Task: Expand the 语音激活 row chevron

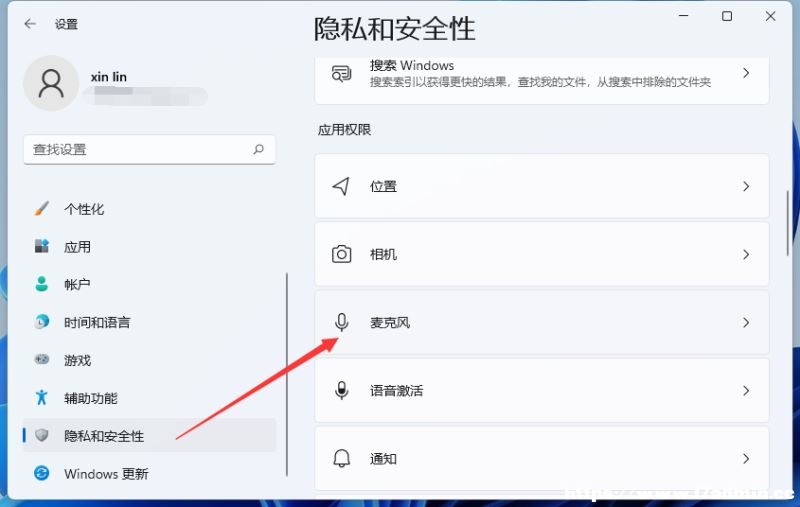Action: point(746,391)
